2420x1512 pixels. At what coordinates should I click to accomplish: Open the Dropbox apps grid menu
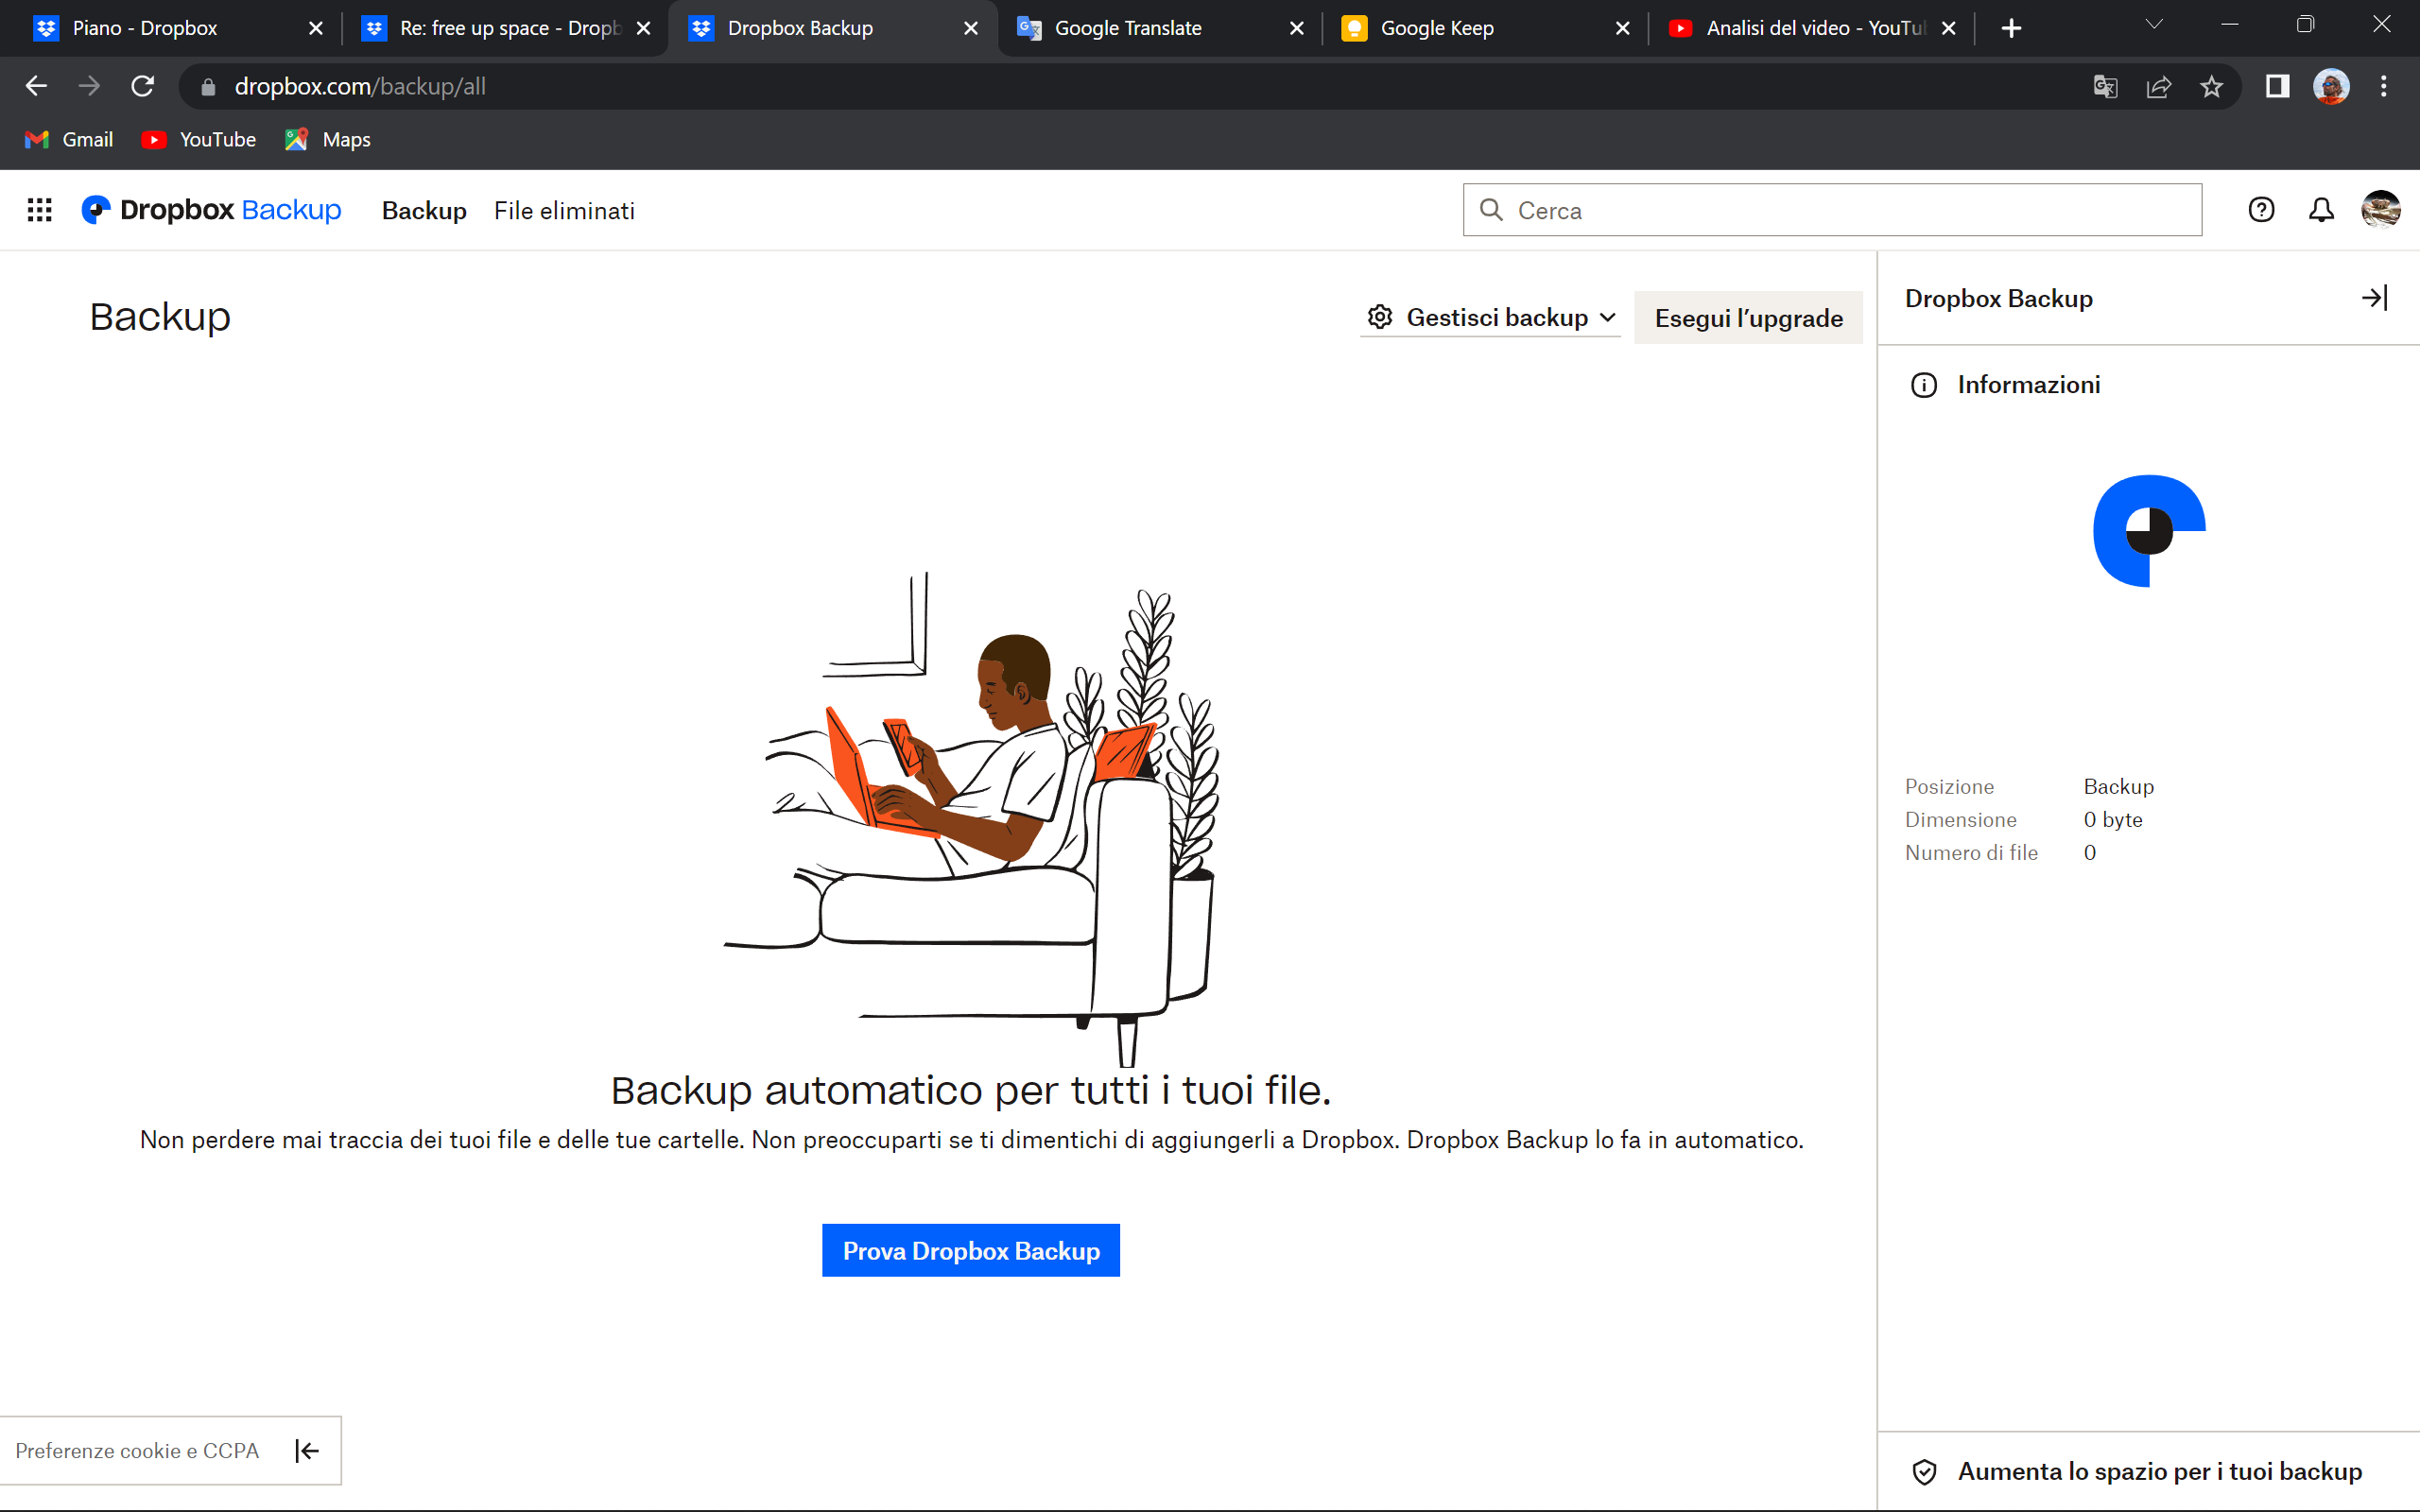tap(39, 210)
